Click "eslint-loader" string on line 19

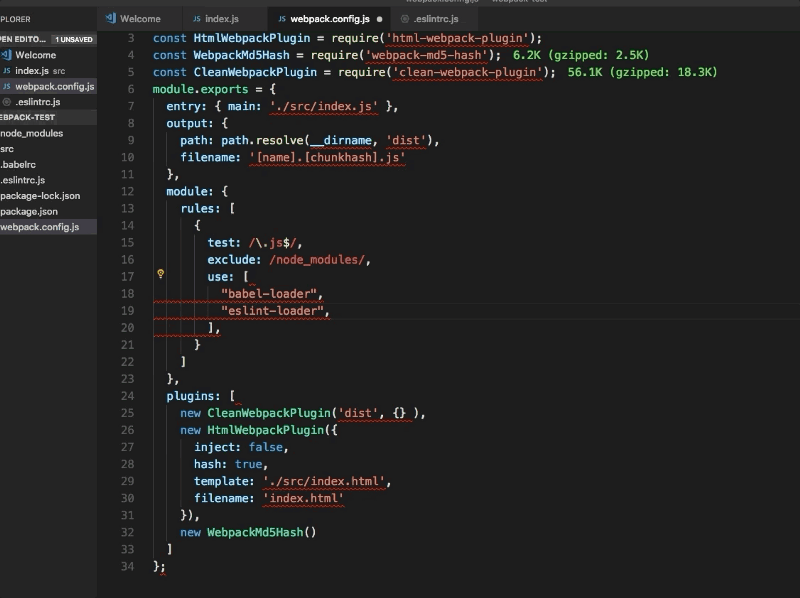(272, 311)
